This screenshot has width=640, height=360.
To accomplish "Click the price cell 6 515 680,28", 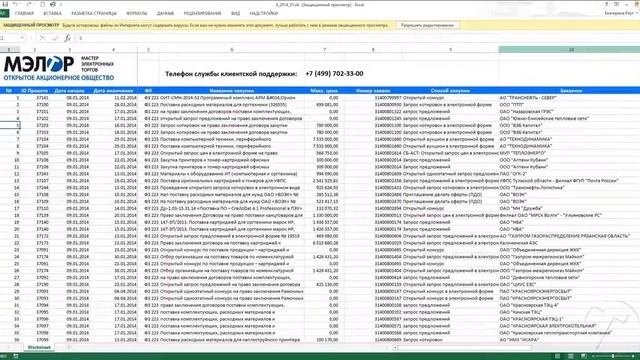I will pyautogui.click(x=326, y=243).
